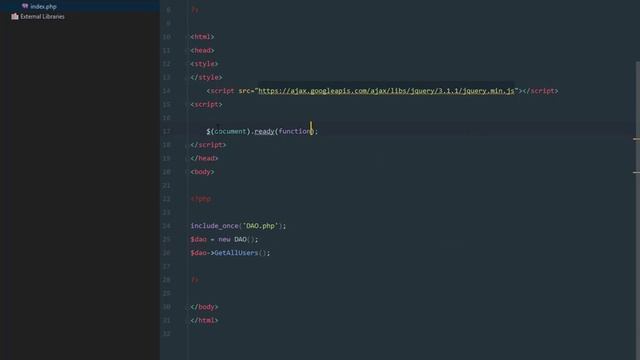Click the closing </script> tag on line 18

point(208,145)
